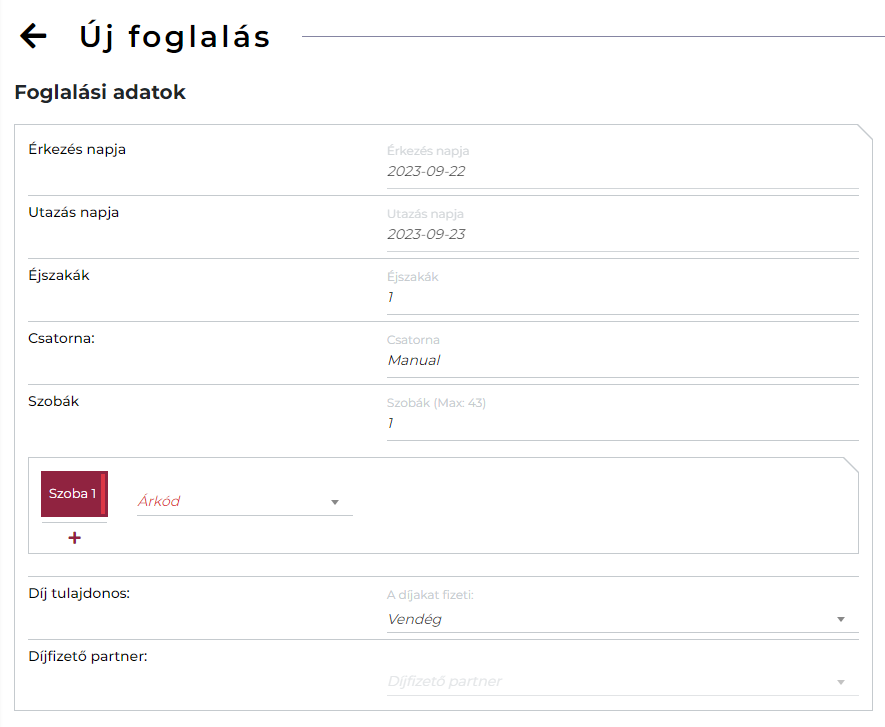885x727 pixels.
Task: Click the arrival date 2023-09-22 field
Action: [620, 171]
